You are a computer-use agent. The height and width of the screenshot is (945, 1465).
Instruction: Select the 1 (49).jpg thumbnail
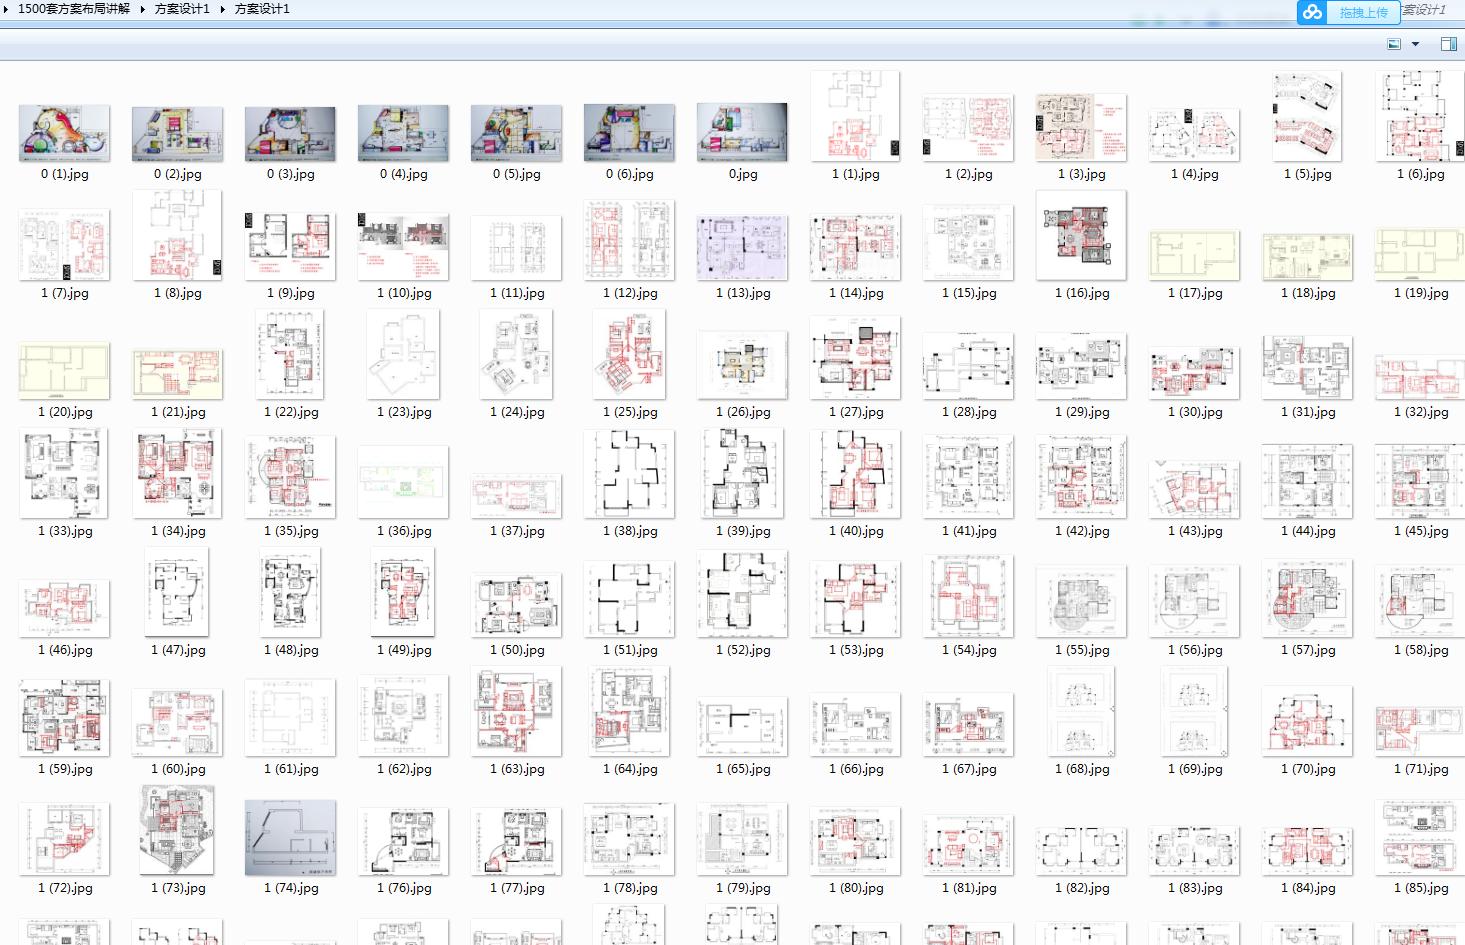(x=403, y=592)
